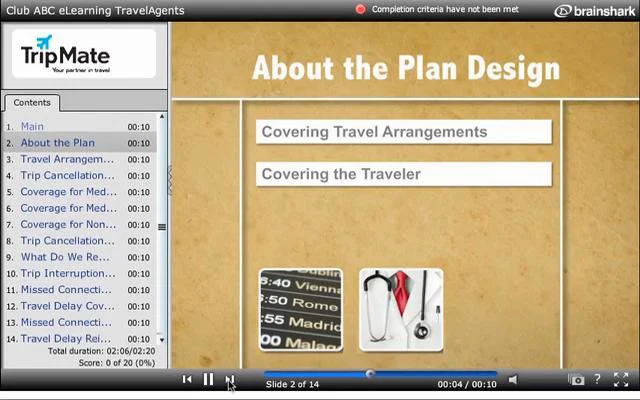Open slide 6 Coverage for Med...
Screen dimensions: 640x400
pos(69,208)
